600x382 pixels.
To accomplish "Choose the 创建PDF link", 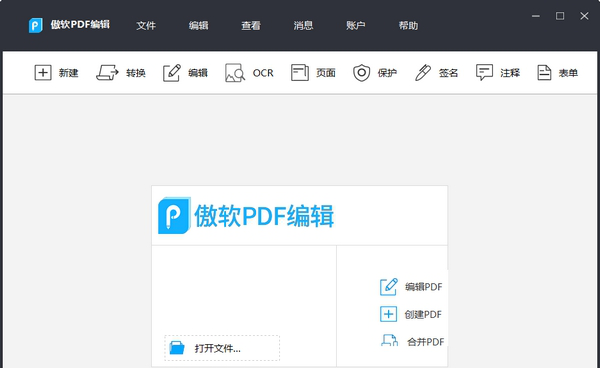I will [x=423, y=314].
